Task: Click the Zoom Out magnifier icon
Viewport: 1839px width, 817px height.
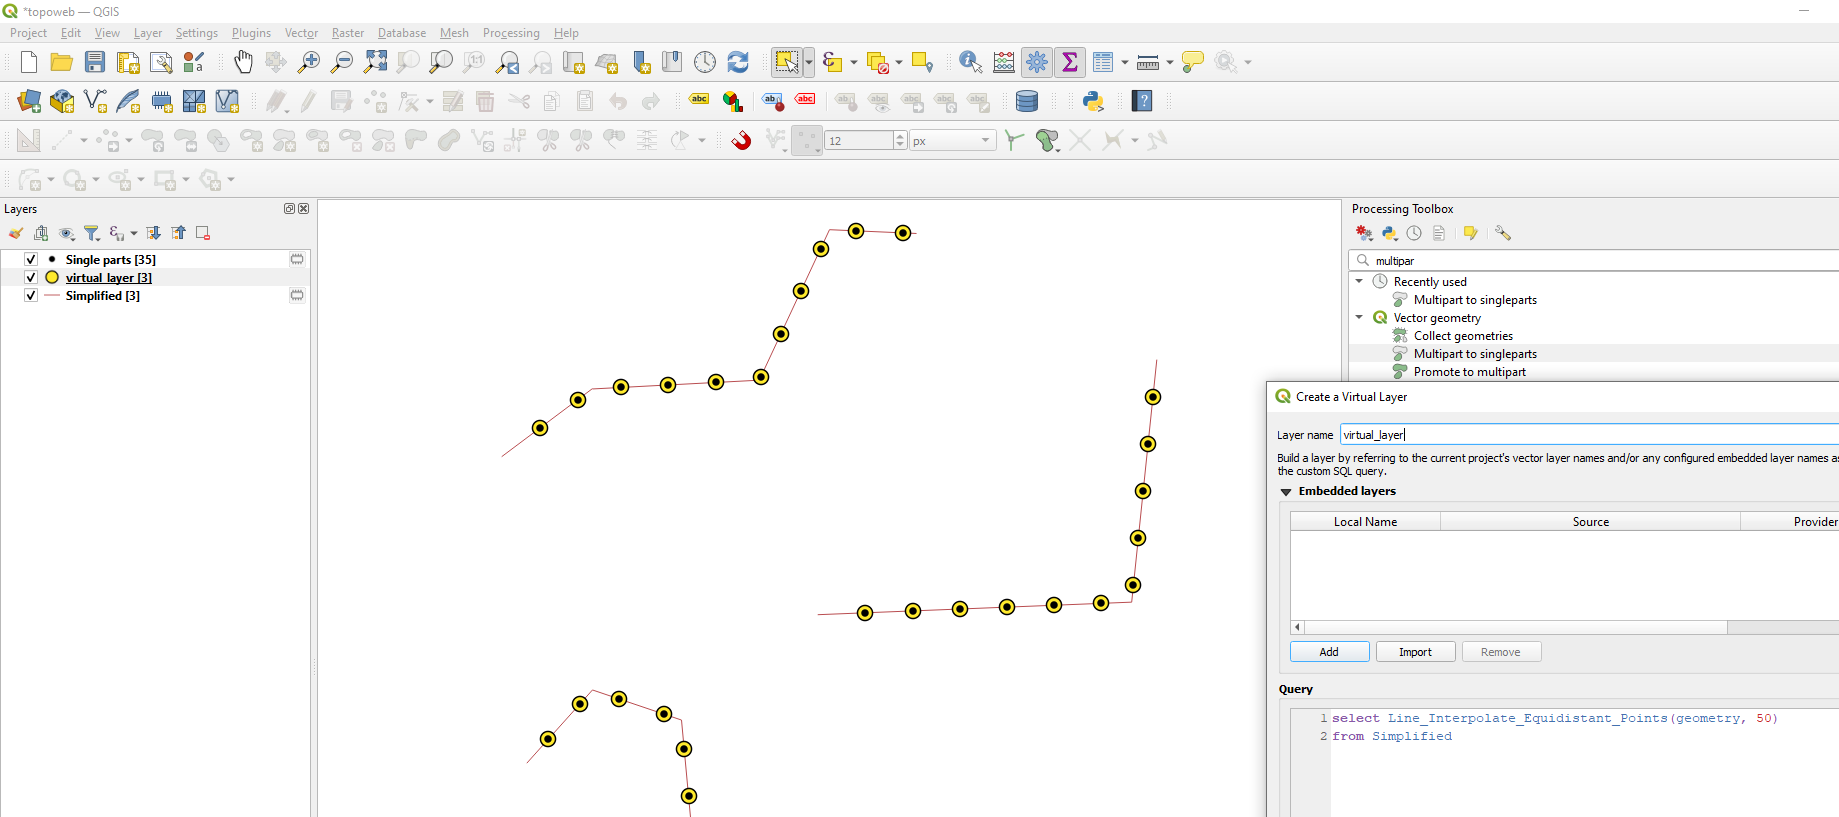Action: [x=342, y=62]
